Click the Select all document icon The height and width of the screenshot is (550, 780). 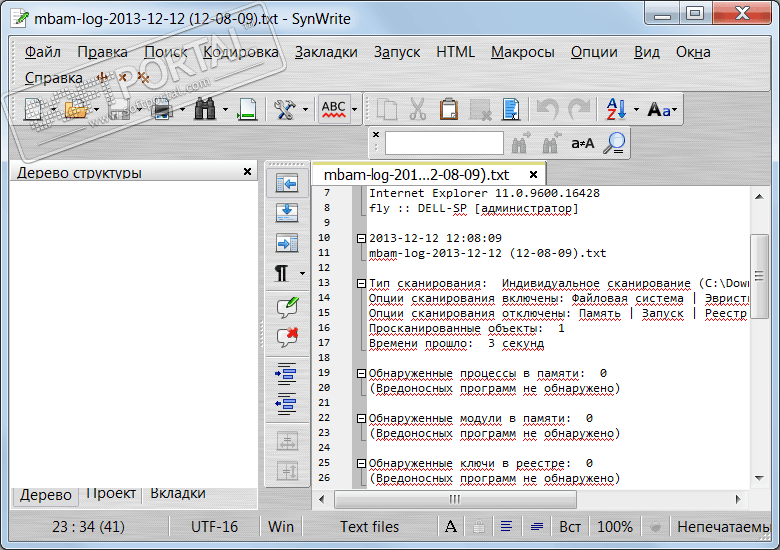coord(511,109)
